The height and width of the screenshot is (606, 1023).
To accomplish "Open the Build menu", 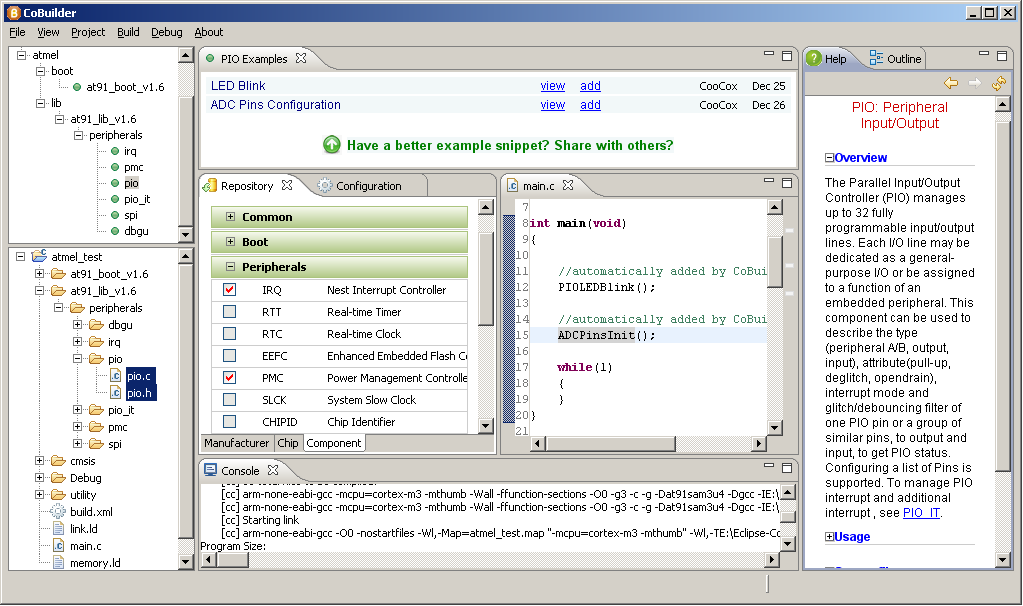I will [x=128, y=31].
